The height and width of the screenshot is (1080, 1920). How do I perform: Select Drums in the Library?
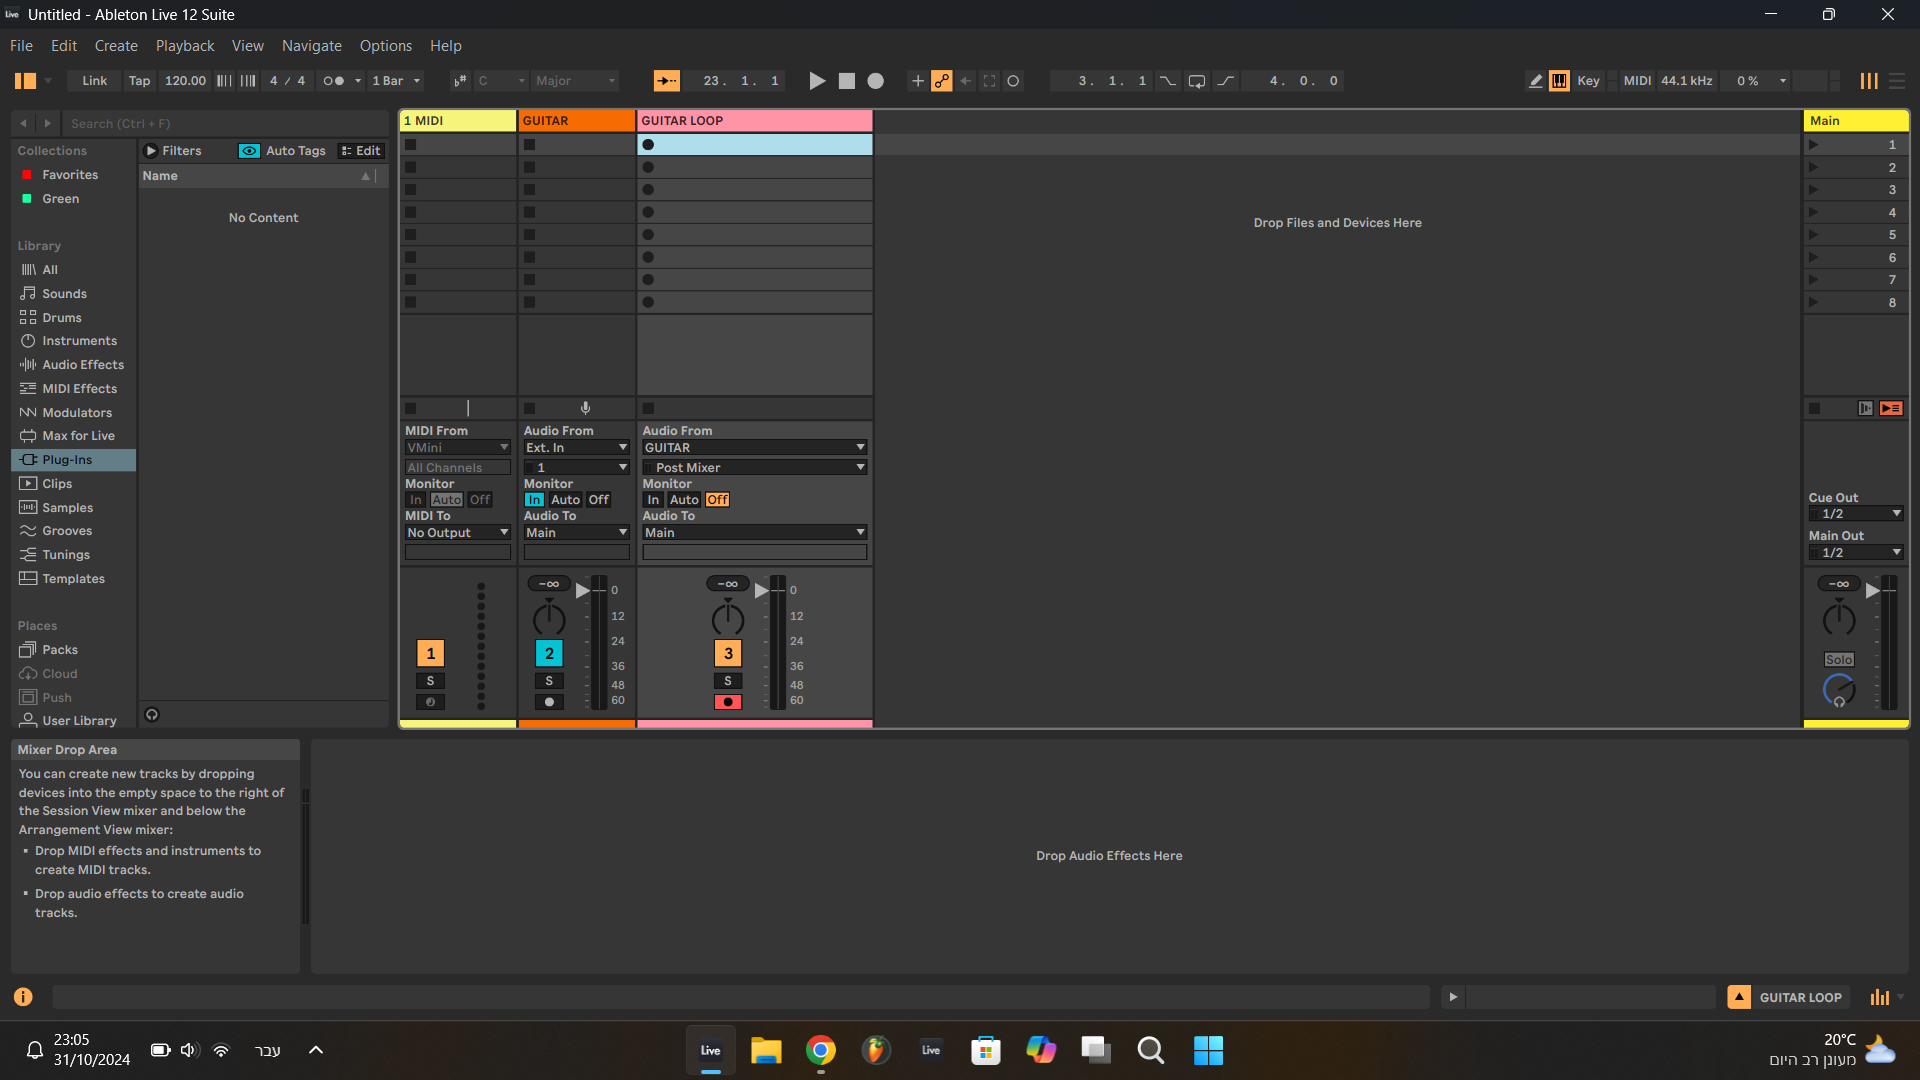click(x=62, y=318)
